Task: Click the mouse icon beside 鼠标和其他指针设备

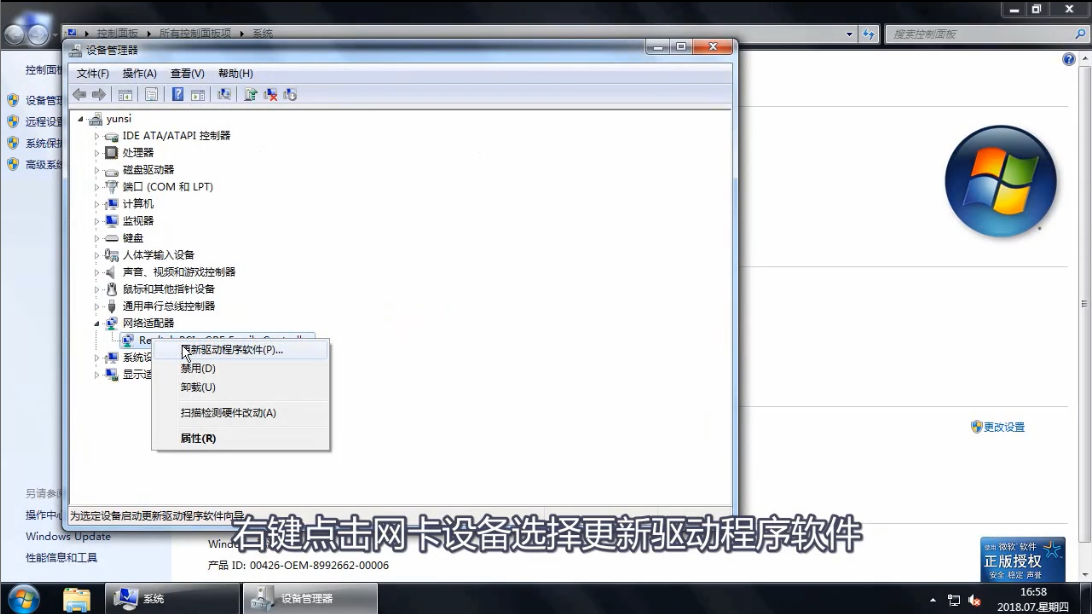Action: point(111,289)
